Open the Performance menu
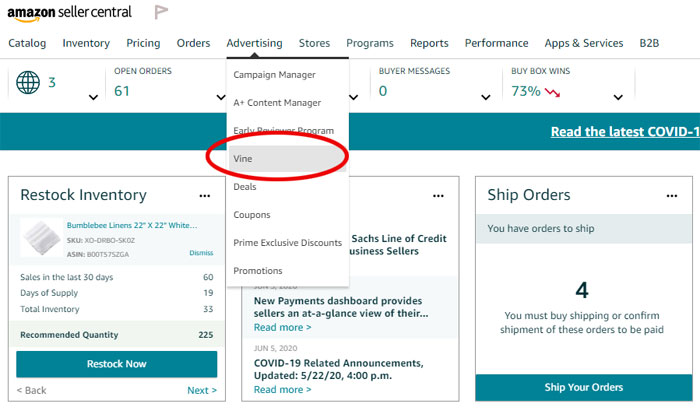Screen dimensions: 700x414 [x=496, y=43]
